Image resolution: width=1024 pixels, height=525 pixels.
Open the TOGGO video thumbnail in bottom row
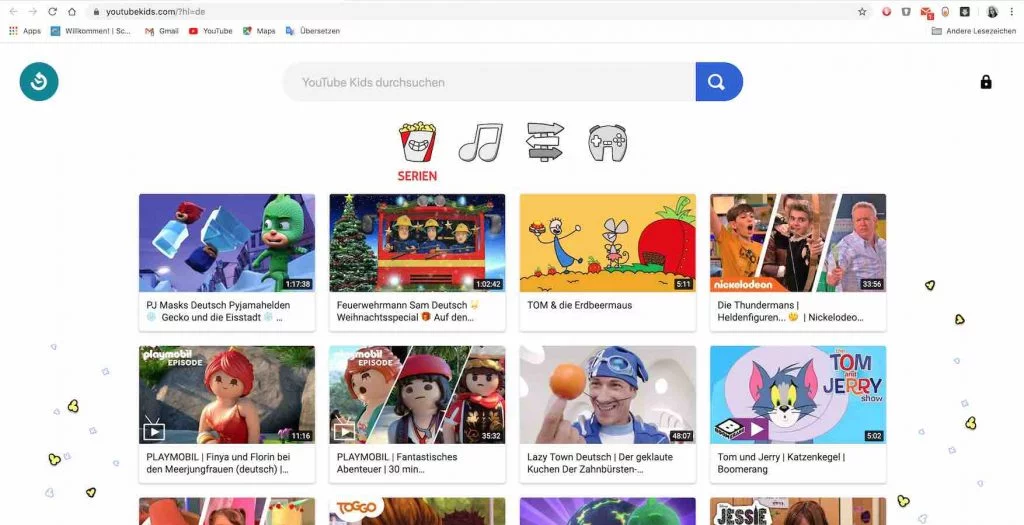coord(417,511)
